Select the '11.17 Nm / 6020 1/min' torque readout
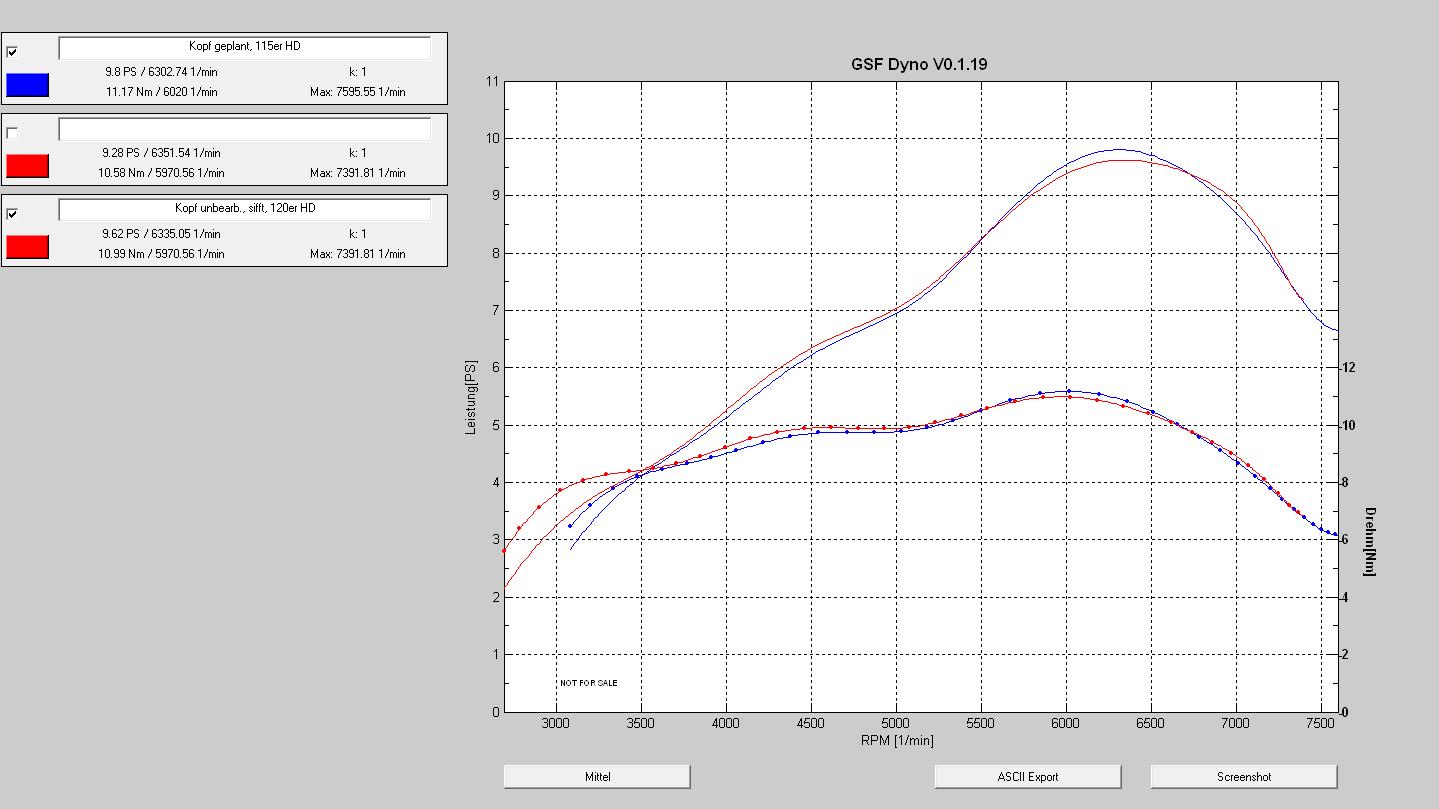This screenshot has height=809, width=1439. point(161,92)
